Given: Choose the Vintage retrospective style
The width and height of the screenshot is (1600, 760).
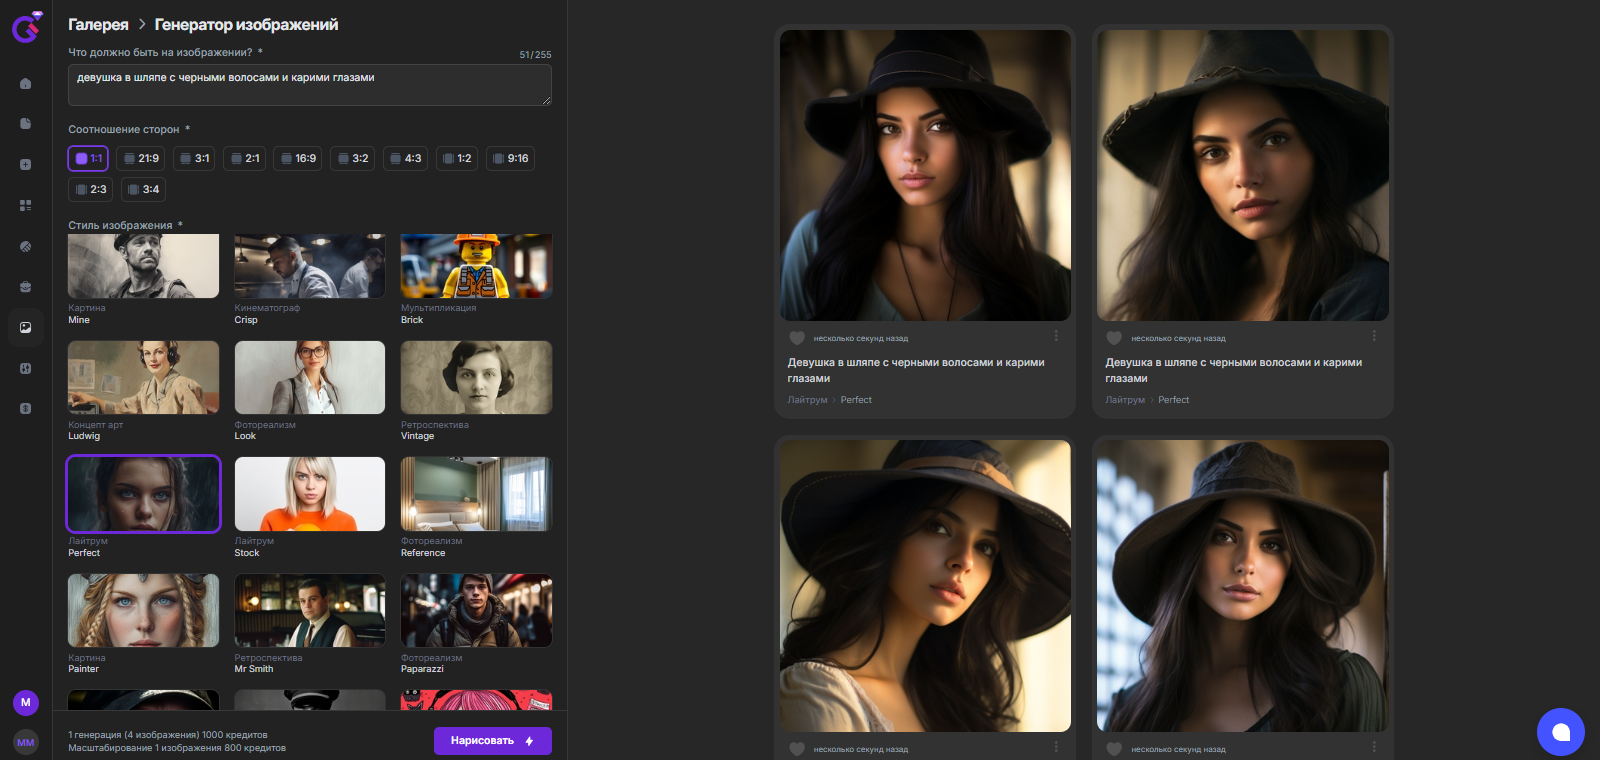Looking at the screenshot, I should [x=476, y=377].
